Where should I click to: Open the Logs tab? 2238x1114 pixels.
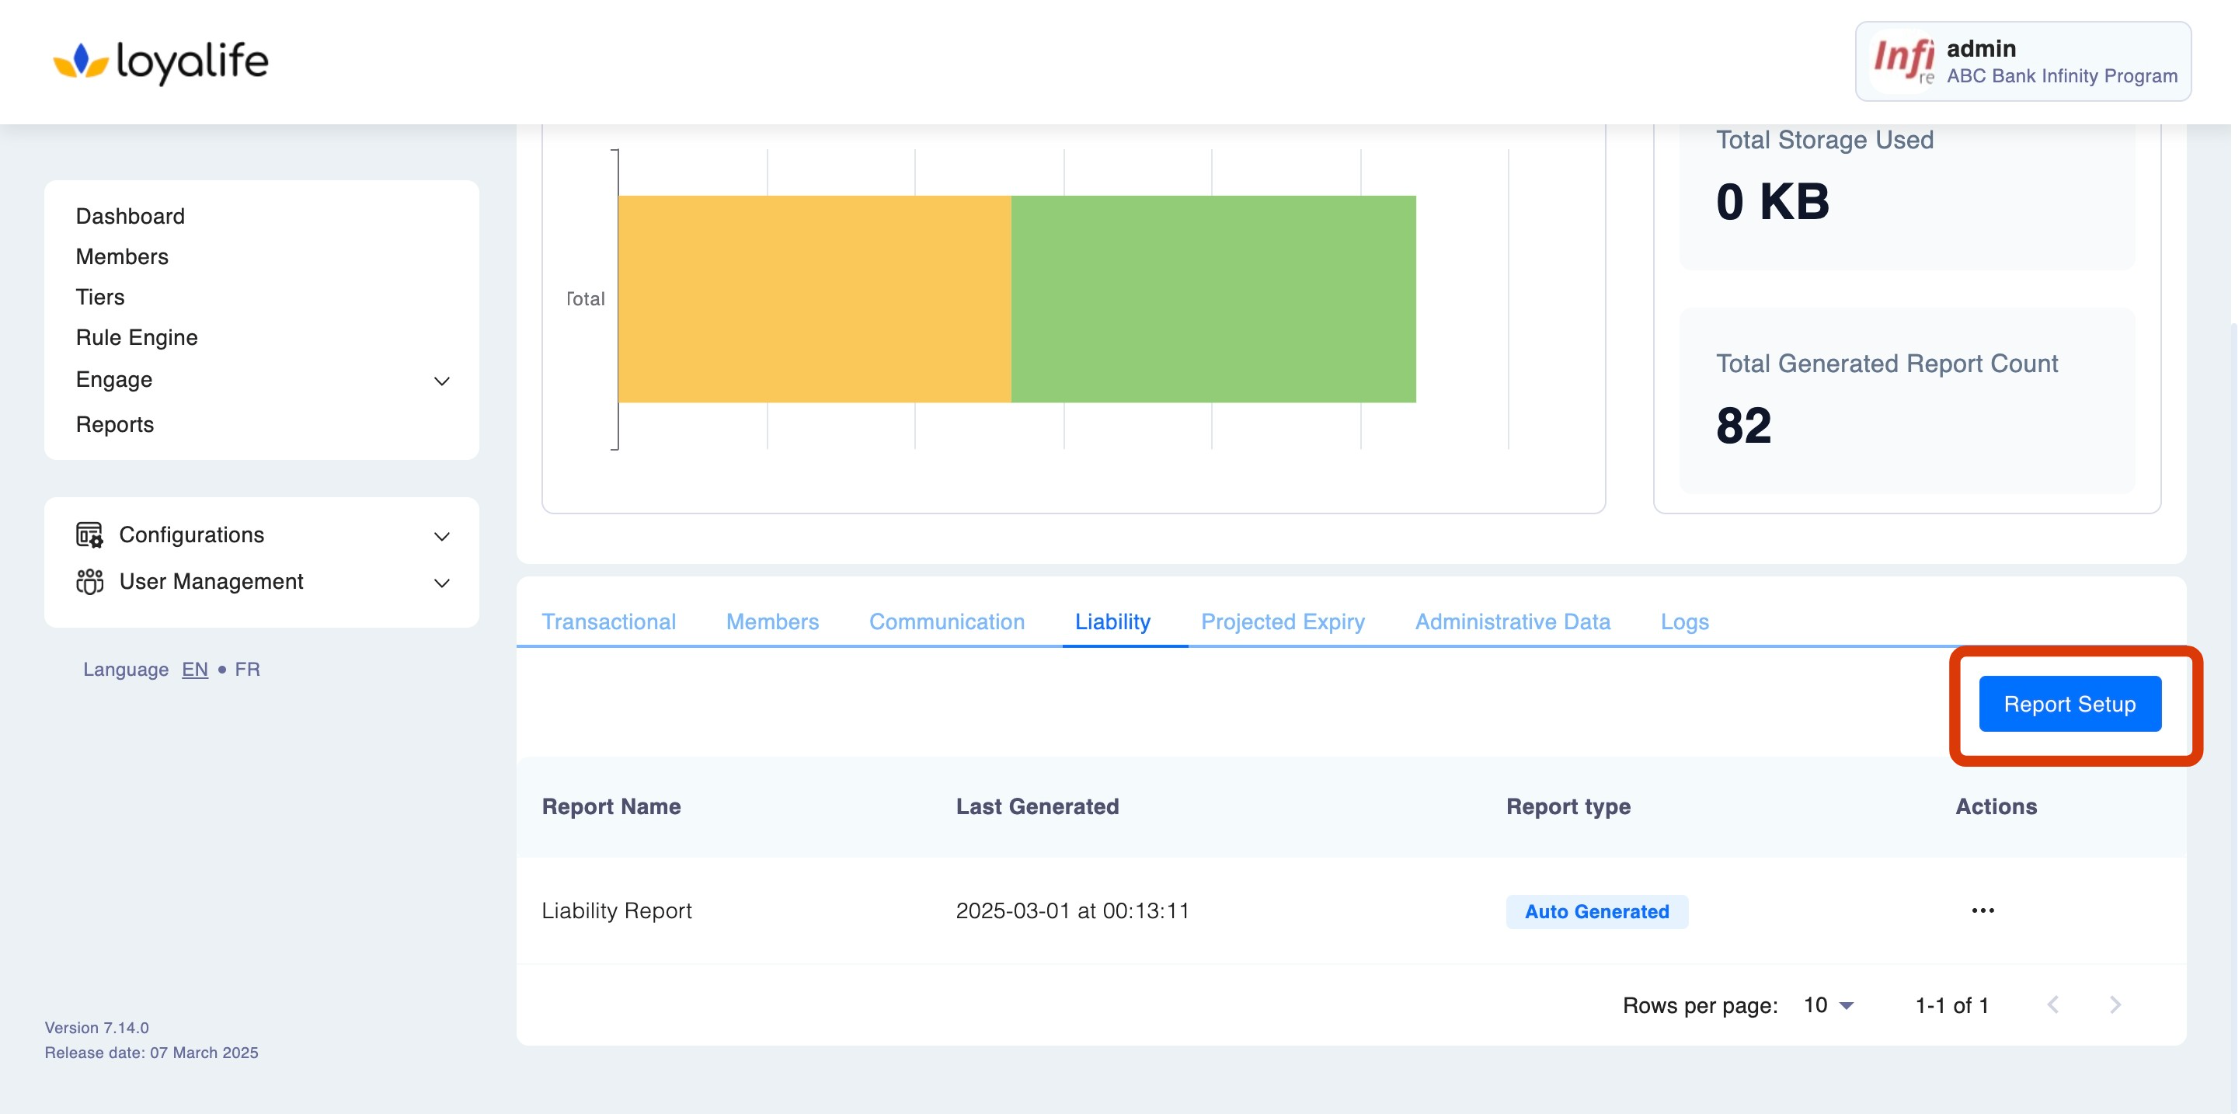click(x=1684, y=622)
